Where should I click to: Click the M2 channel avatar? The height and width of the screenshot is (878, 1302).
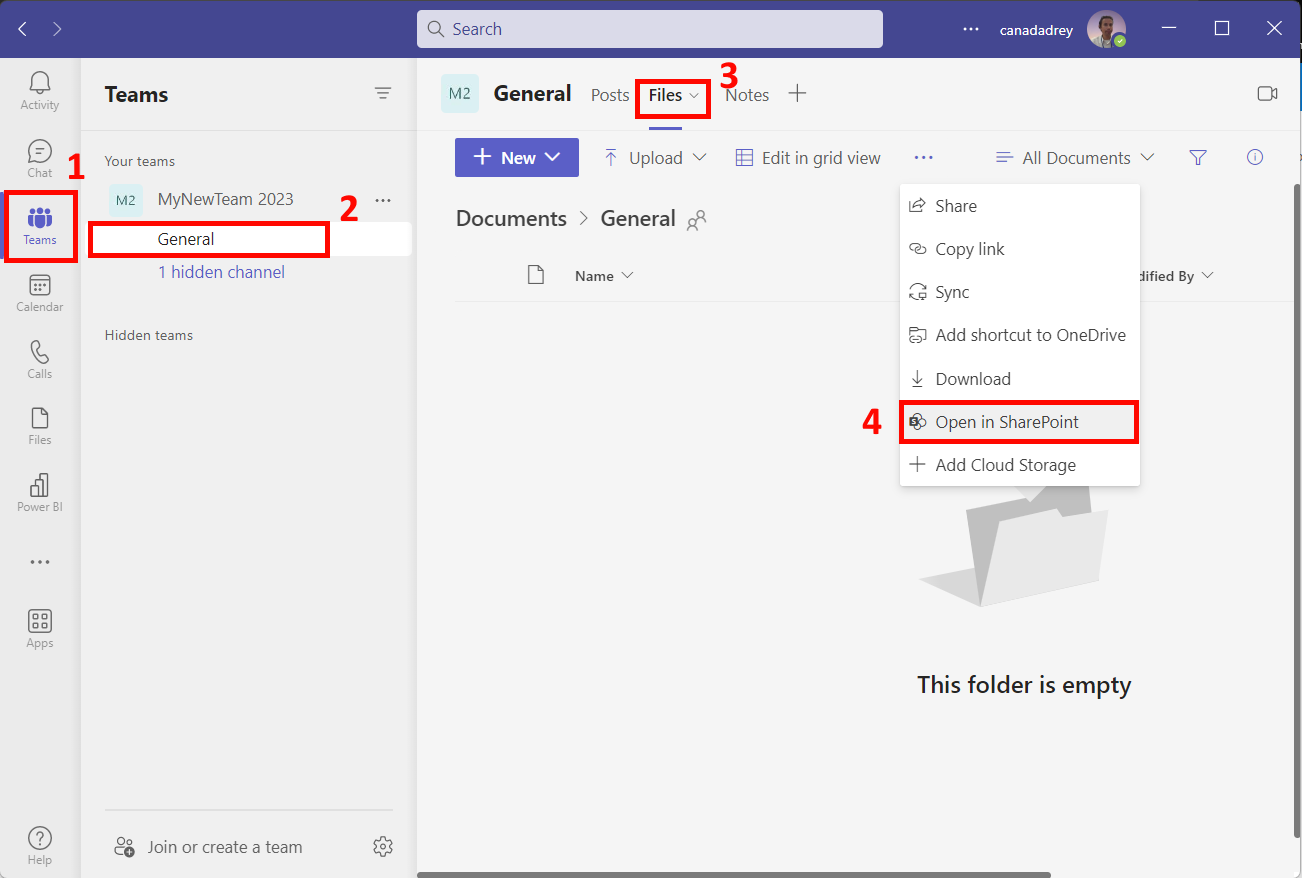click(460, 94)
